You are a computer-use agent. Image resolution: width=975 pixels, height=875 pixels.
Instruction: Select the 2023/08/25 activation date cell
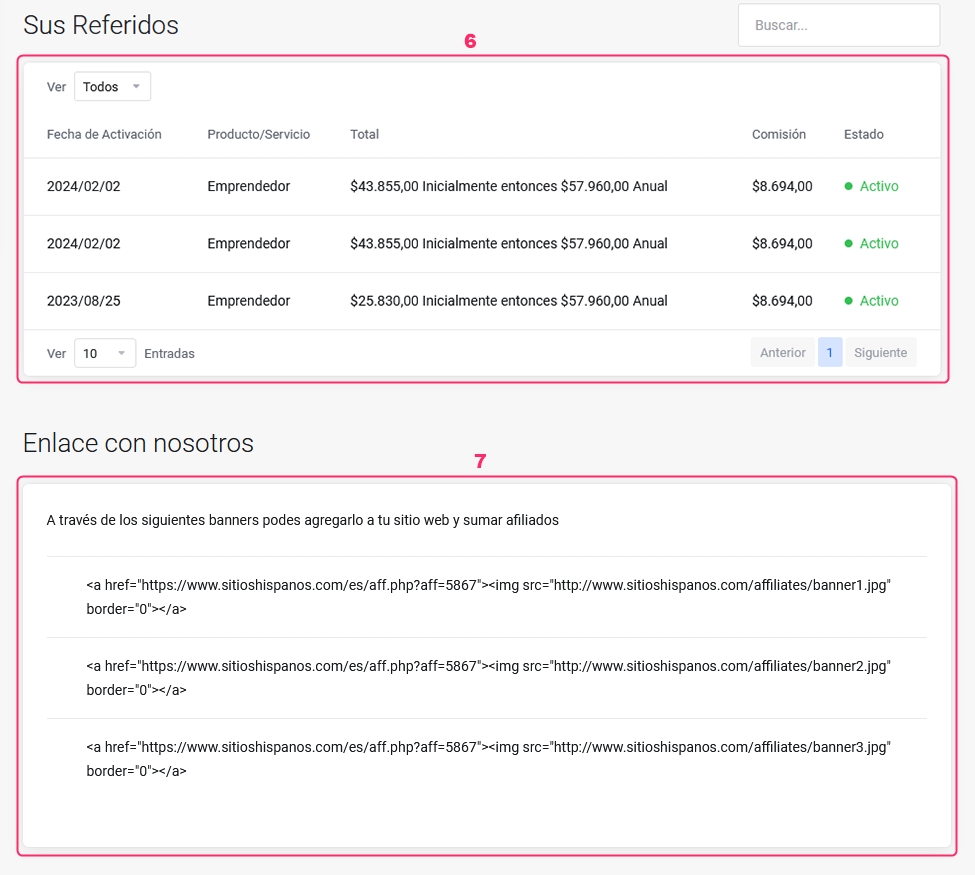[83, 301]
